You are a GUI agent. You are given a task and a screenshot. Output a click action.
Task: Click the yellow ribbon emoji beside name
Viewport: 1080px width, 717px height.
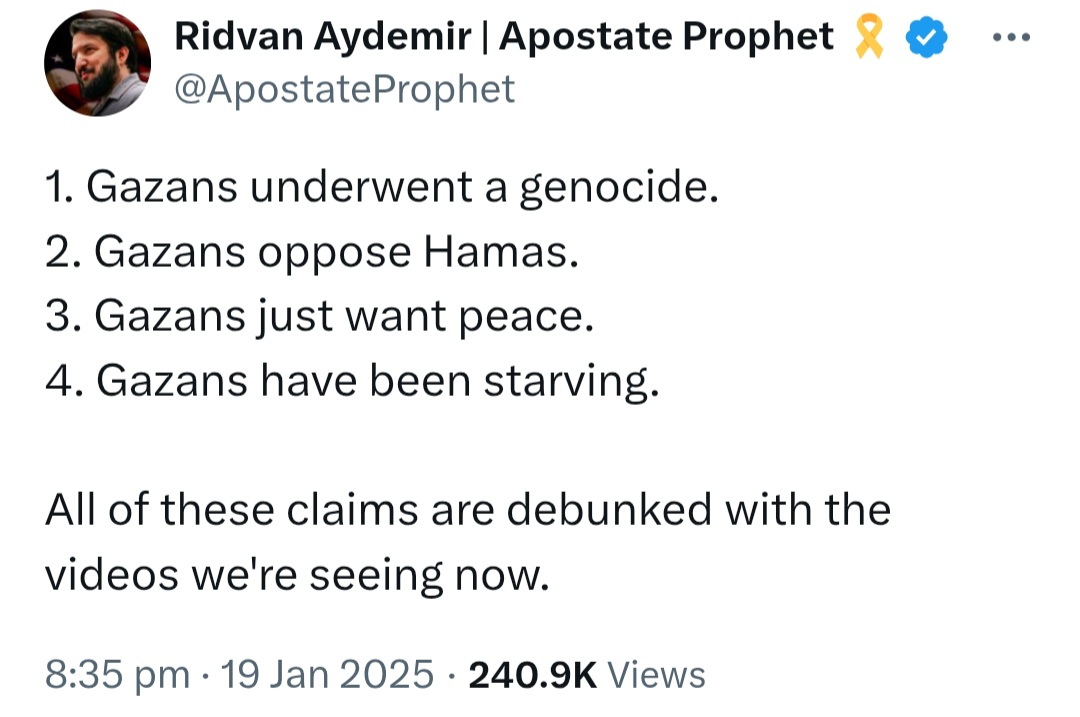[869, 37]
